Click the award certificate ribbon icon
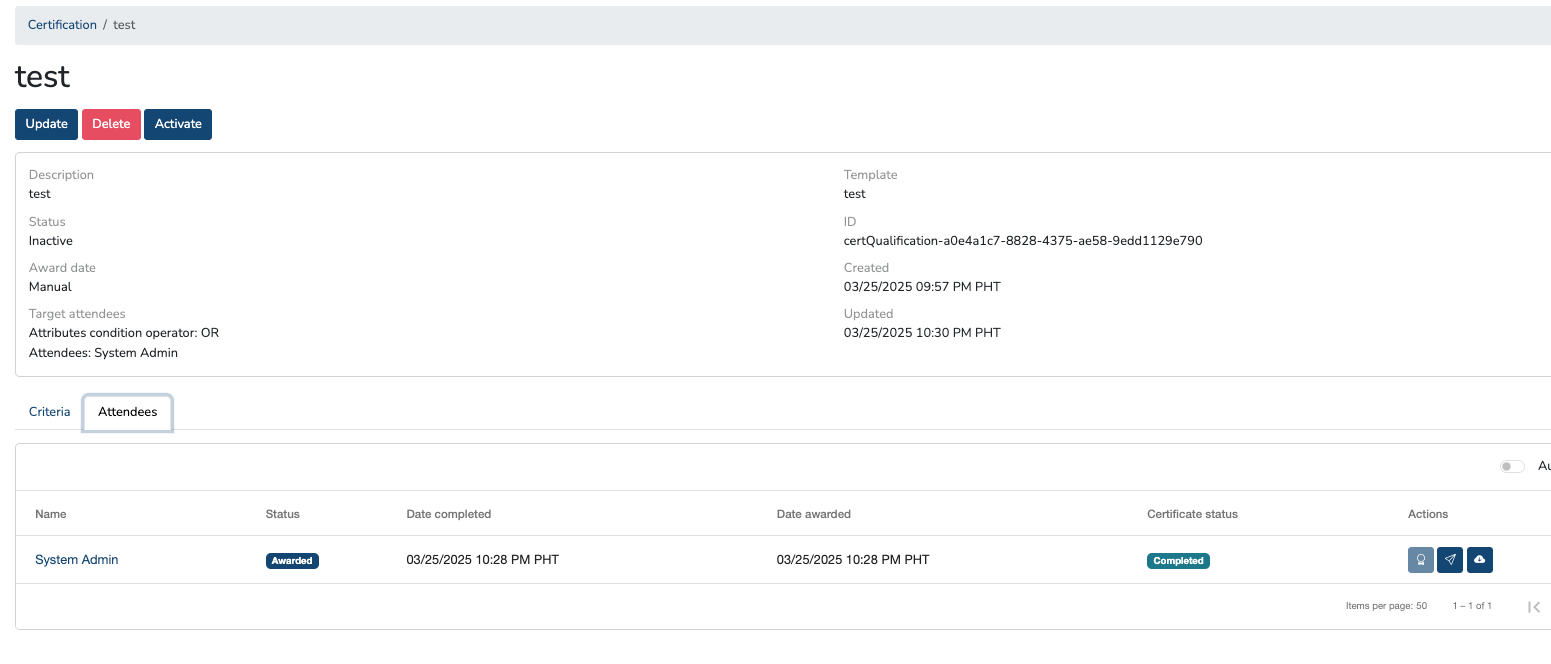The width and height of the screenshot is (1551, 664). [1420, 560]
